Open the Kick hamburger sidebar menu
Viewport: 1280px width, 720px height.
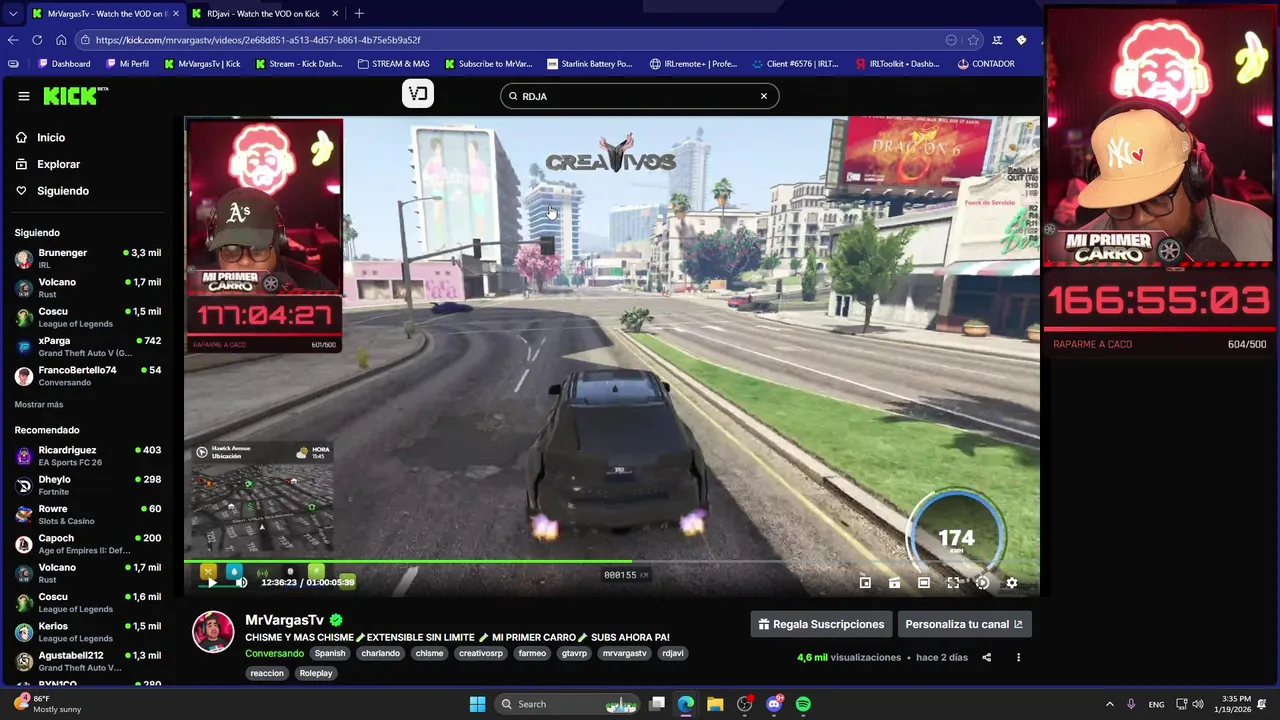tap(23, 96)
